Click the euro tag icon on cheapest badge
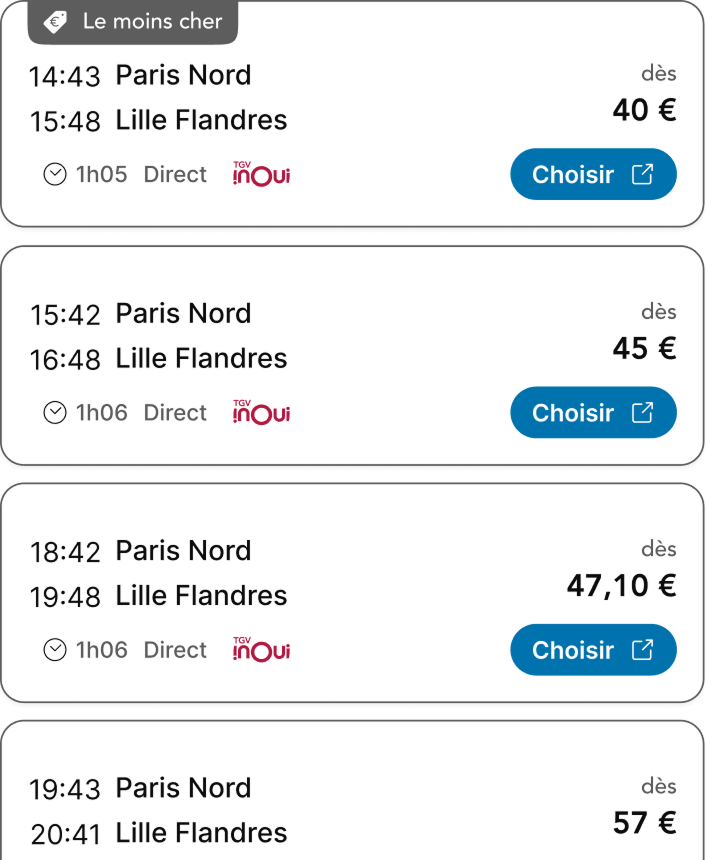The image size is (706, 860). coord(56,21)
